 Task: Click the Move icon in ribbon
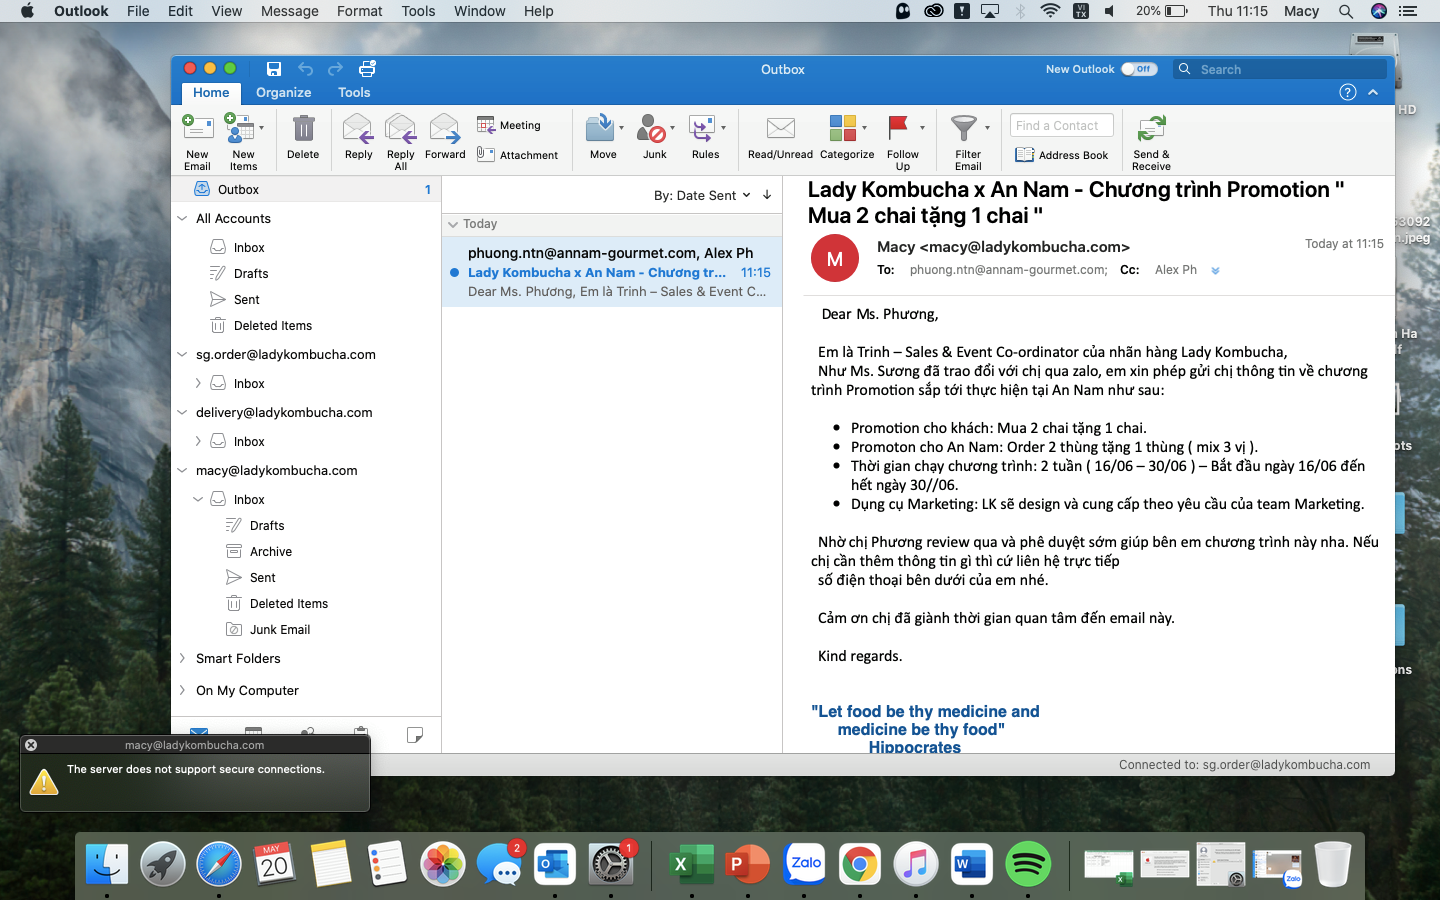click(x=600, y=129)
